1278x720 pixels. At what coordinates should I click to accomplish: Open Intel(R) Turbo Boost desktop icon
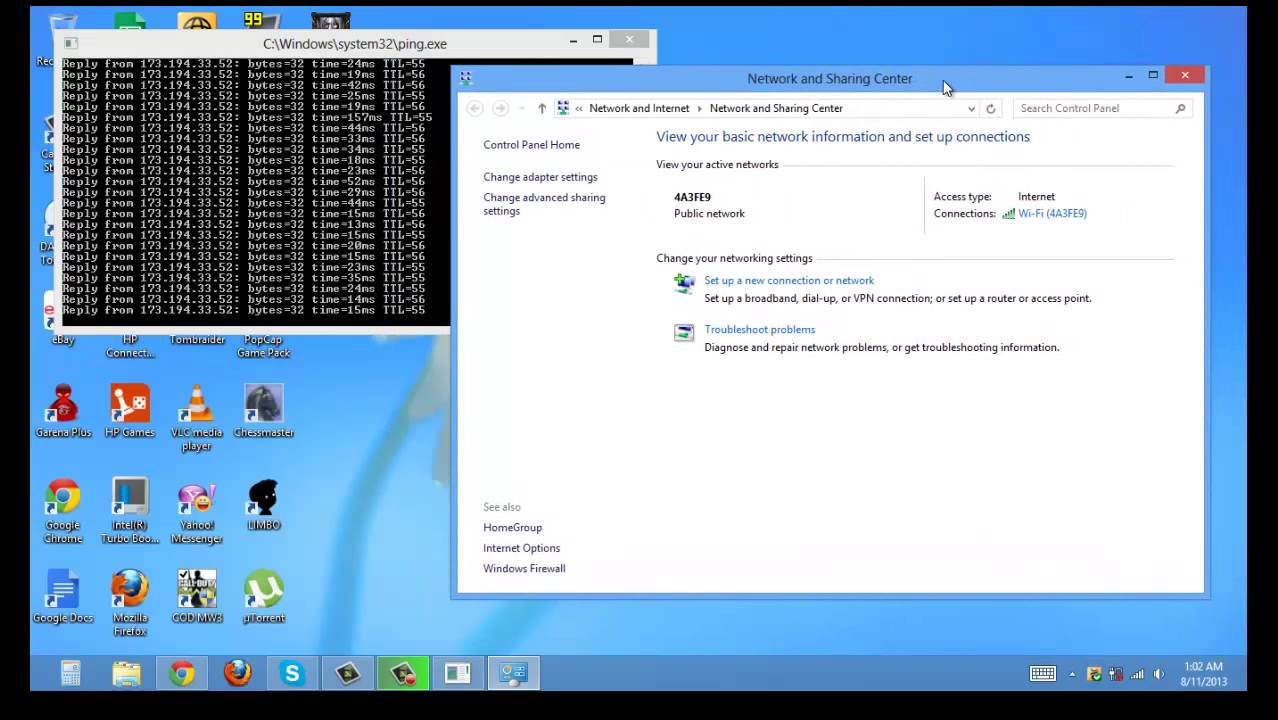130,511
